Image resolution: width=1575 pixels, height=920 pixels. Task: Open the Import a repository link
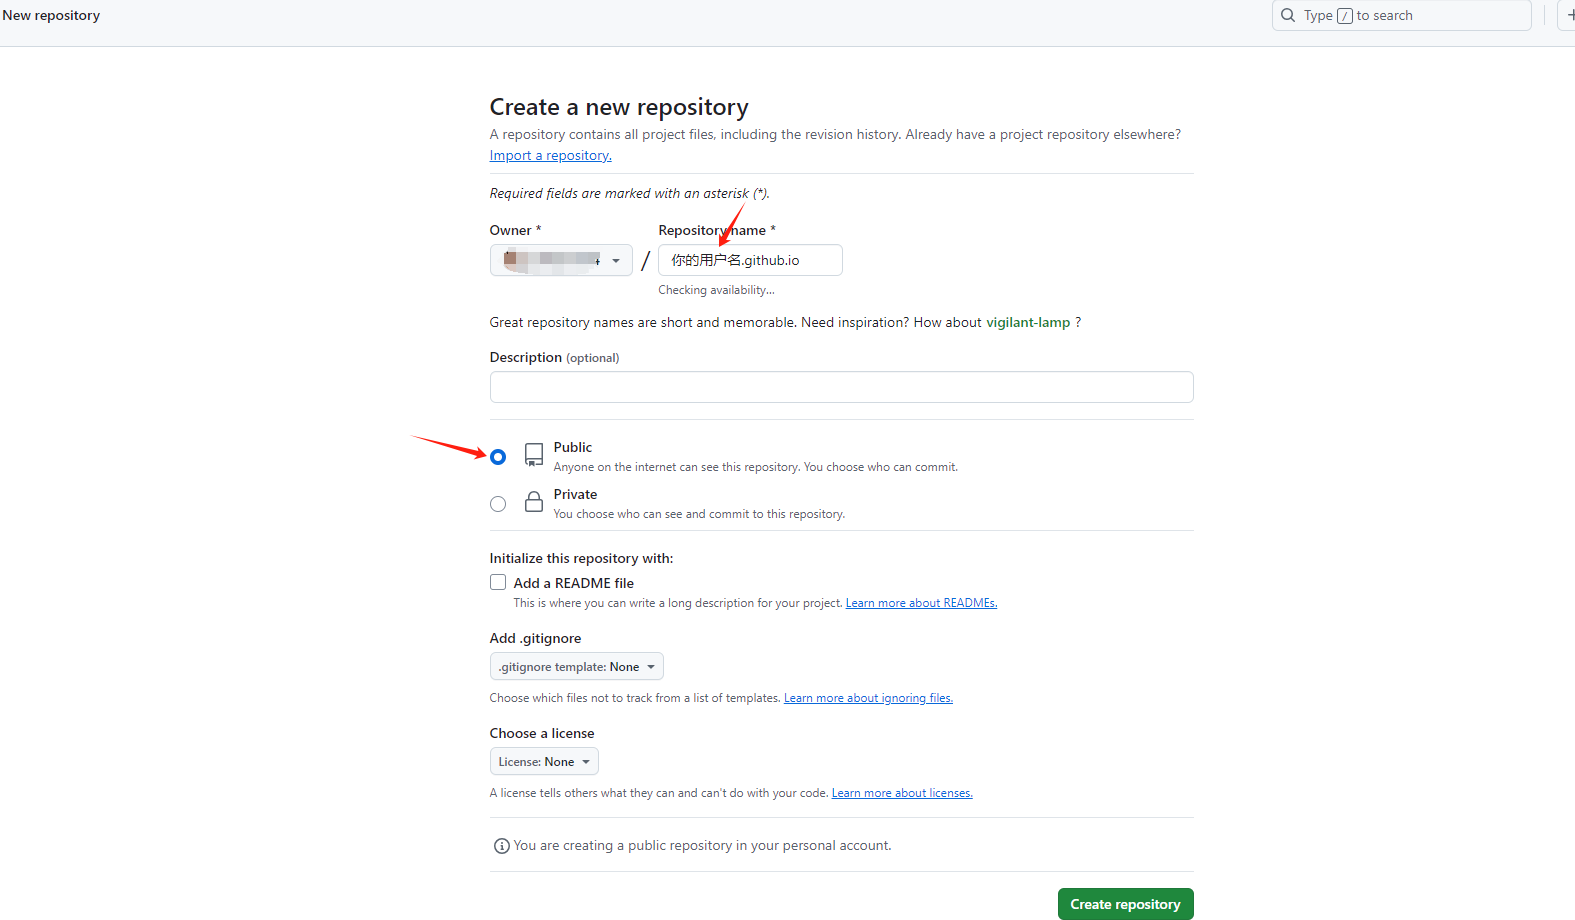tap(550, 155)
